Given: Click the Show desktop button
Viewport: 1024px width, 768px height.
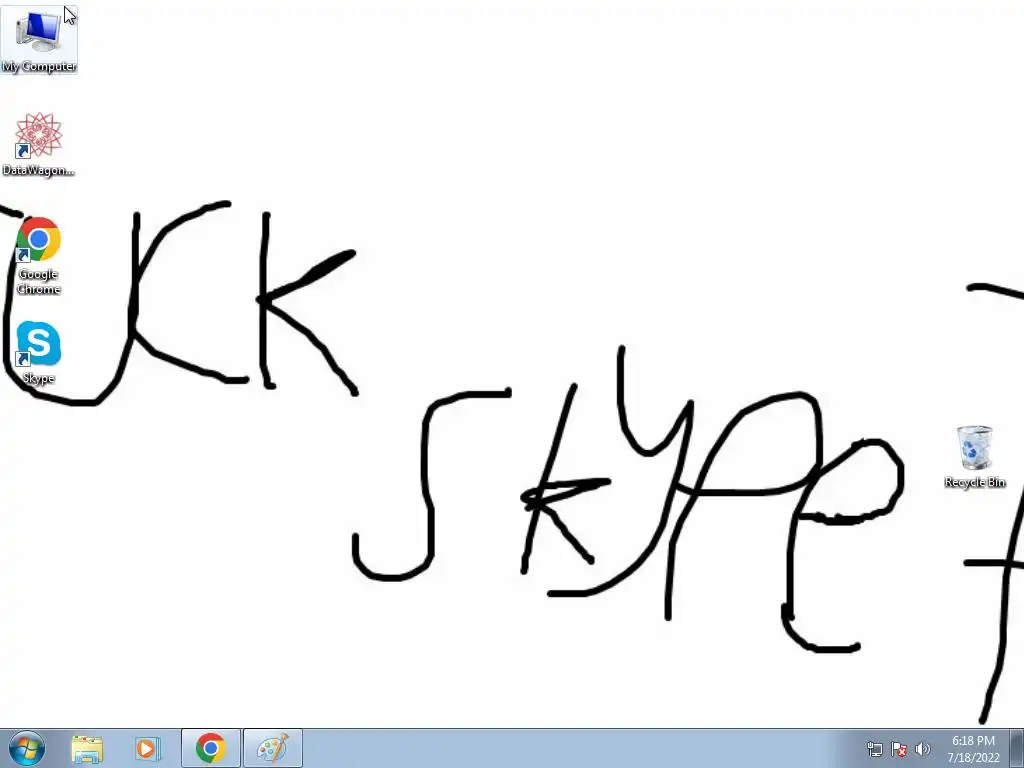Looking at the screenshot, I should (x=1017, y=749).
